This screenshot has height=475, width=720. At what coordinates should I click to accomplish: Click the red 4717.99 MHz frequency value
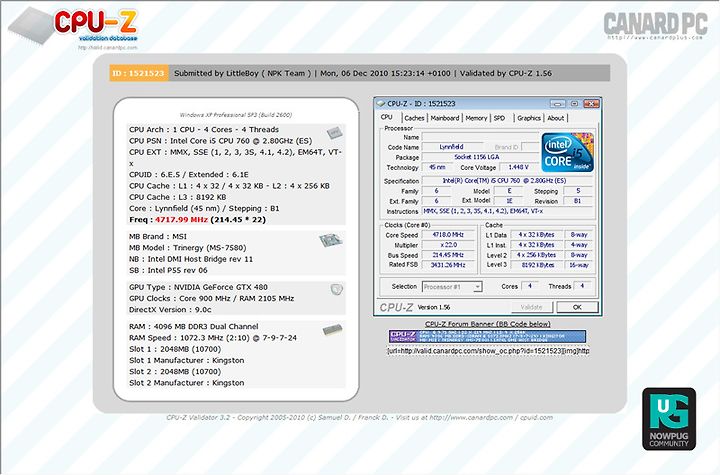tap(181, 220)
